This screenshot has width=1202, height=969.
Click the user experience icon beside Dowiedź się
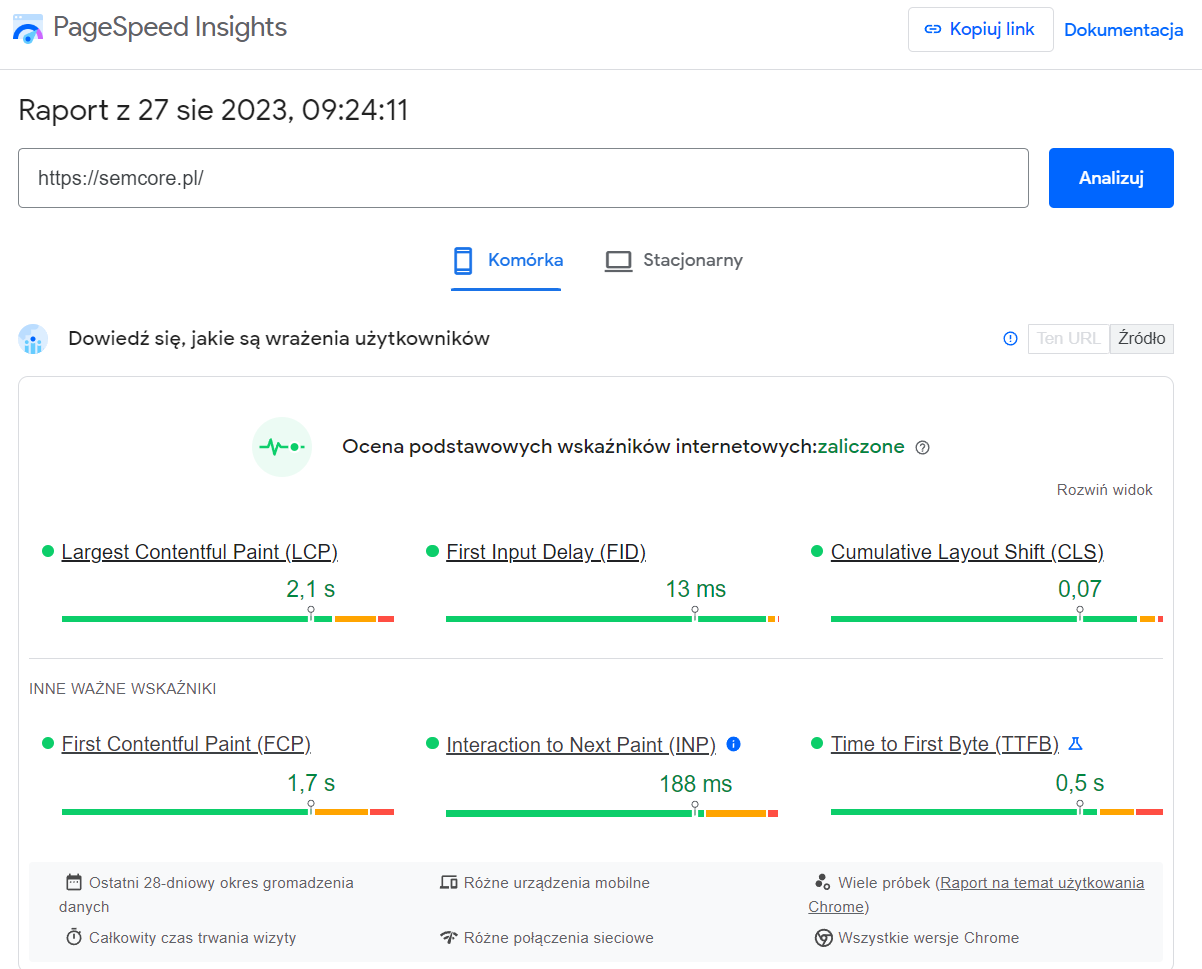tap(34, 339)
